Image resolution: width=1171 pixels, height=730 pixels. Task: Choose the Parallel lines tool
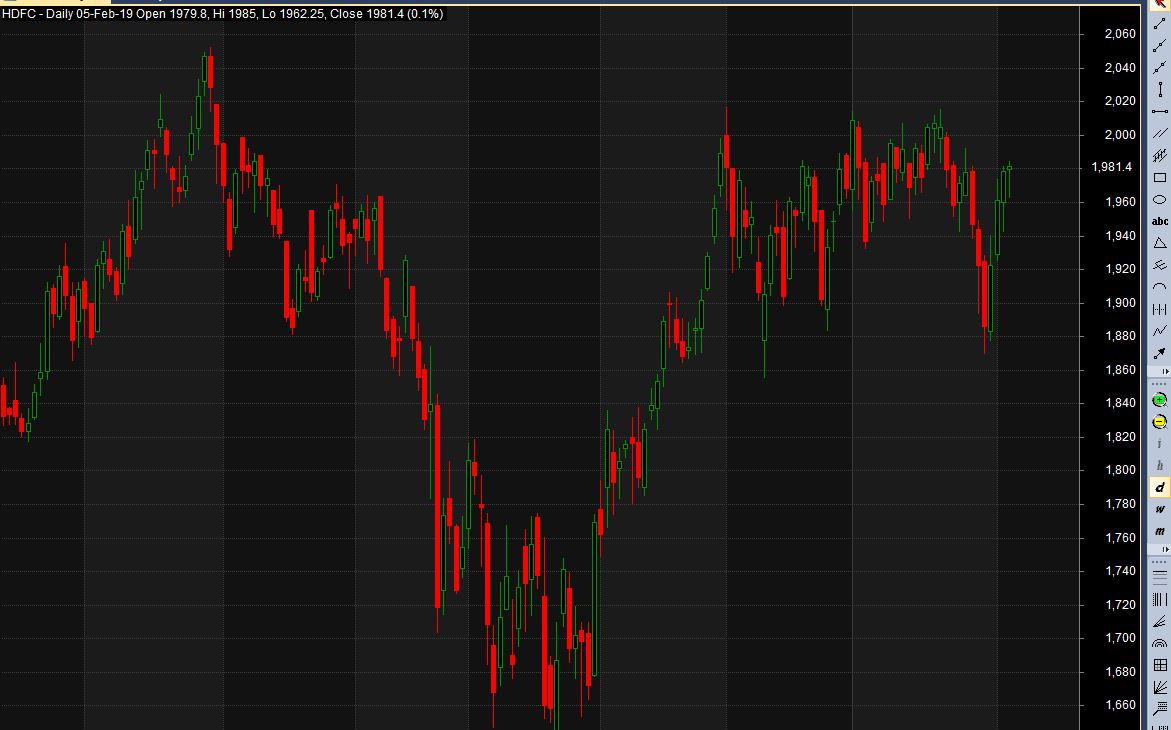pos(1160,133)
